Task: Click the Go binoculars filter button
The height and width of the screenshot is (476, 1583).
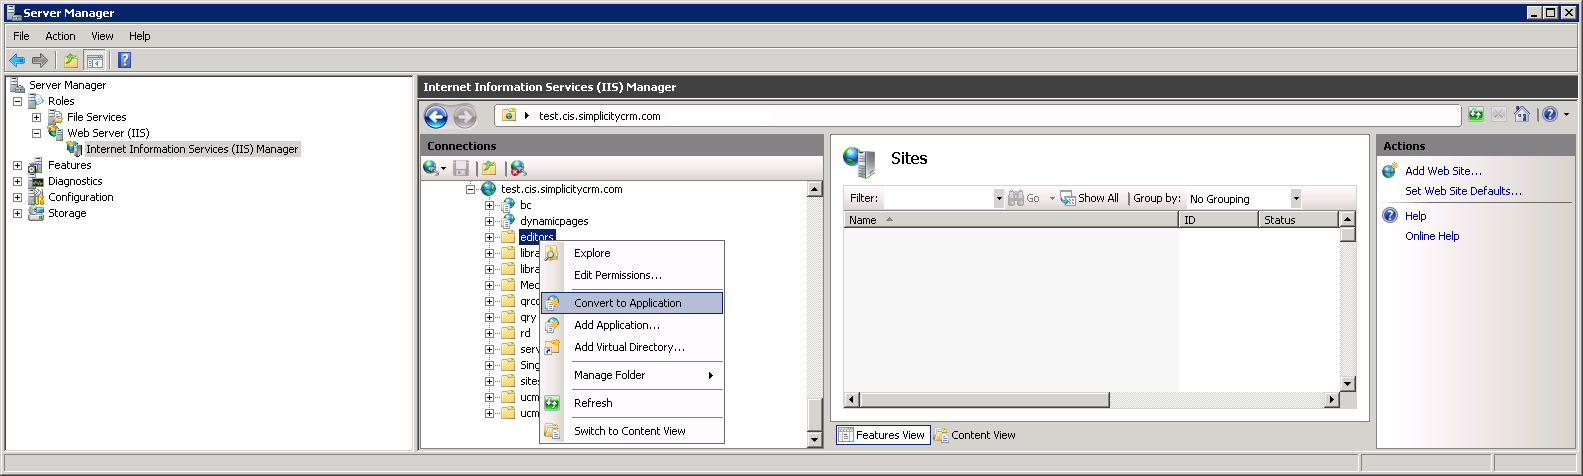Action: click(x=1024, y=198)
